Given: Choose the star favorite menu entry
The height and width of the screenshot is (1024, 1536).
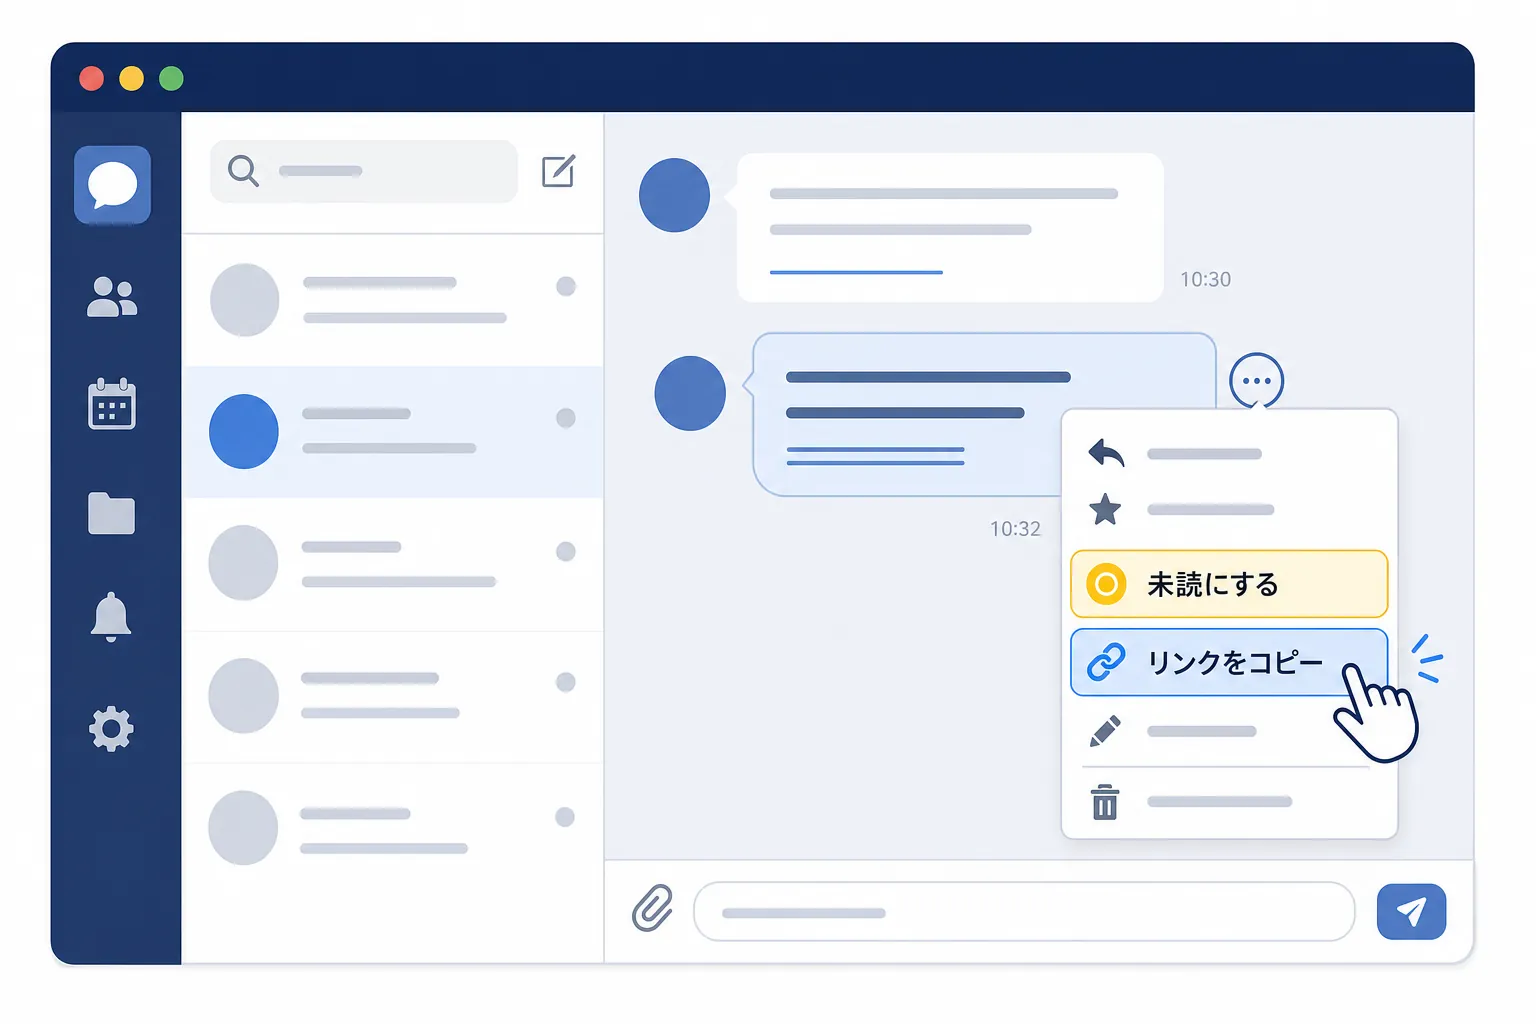Looking at the screenshot, I should (1229, 510).
